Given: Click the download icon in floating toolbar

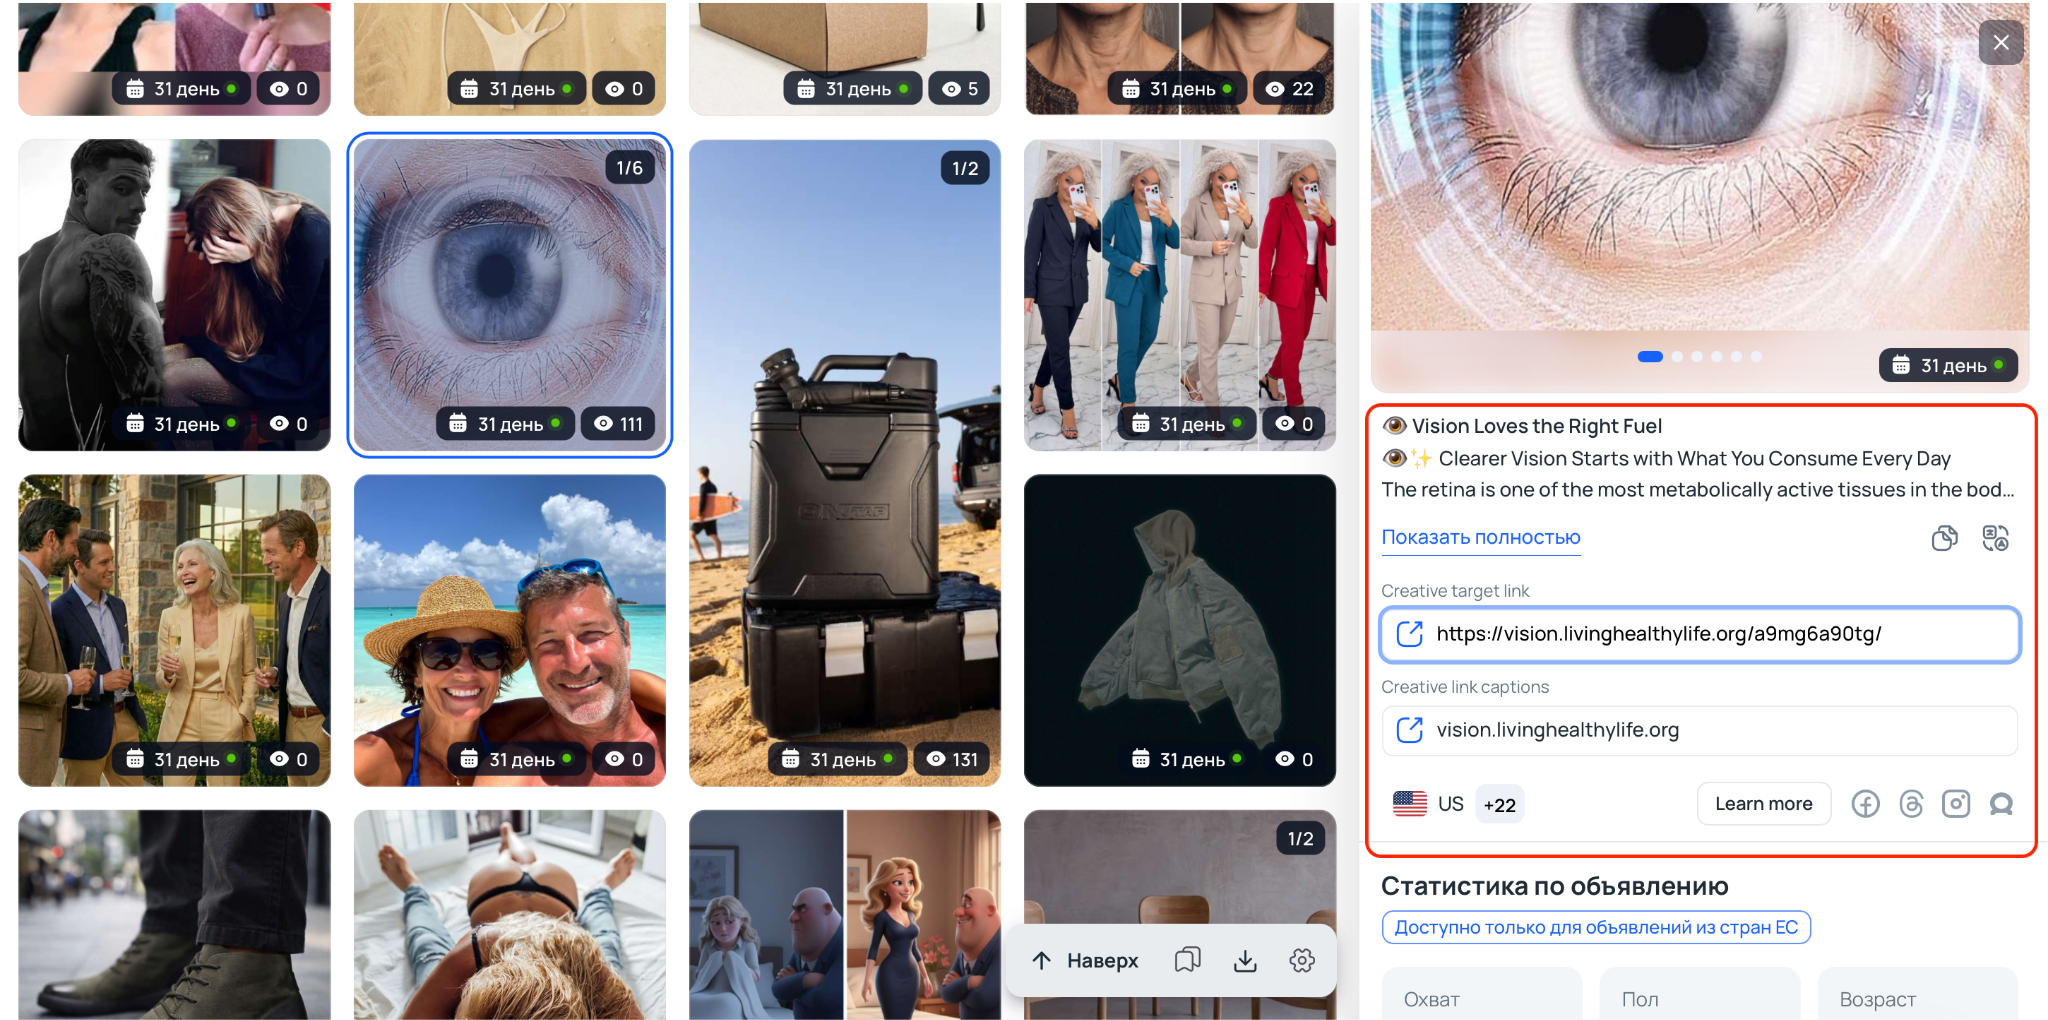Looking at the screenshot, I should pyautogui.click(x=1245, y=961).
